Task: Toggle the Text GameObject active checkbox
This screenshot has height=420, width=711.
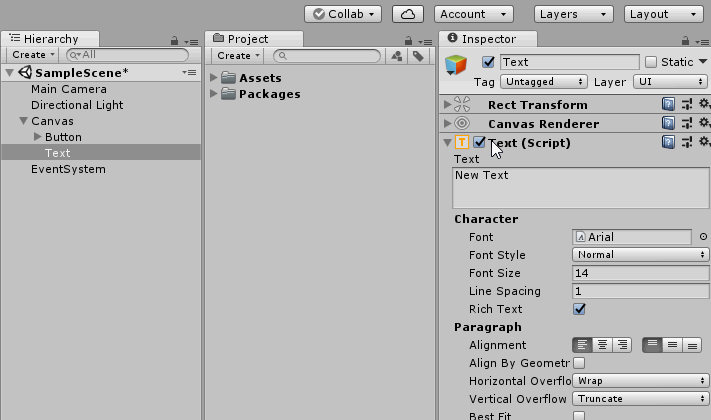Action: pos(488,62)
